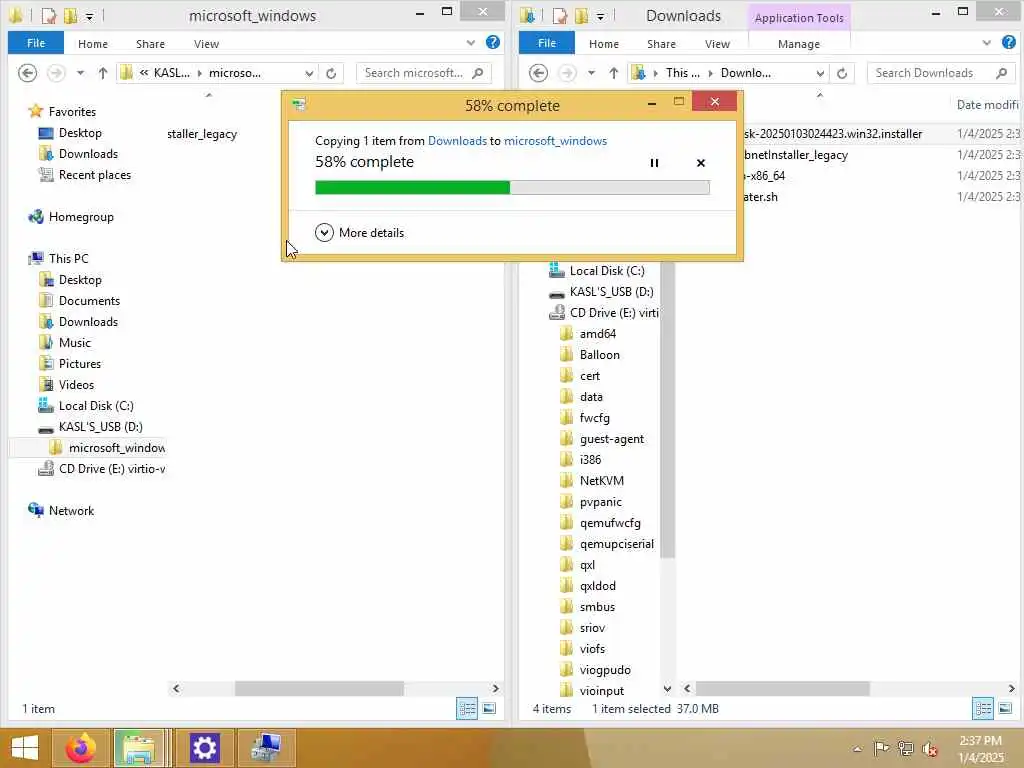Click horizontal scrollbar in microsoft_windows window
1024x768 pixels.
pyautogui.click(x=319, y=688)
